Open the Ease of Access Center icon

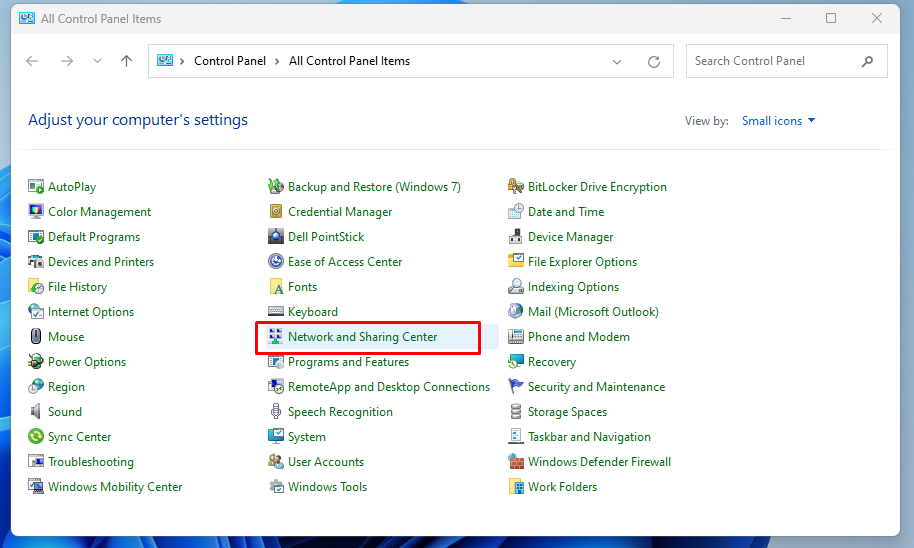click(x=276, y=262)
